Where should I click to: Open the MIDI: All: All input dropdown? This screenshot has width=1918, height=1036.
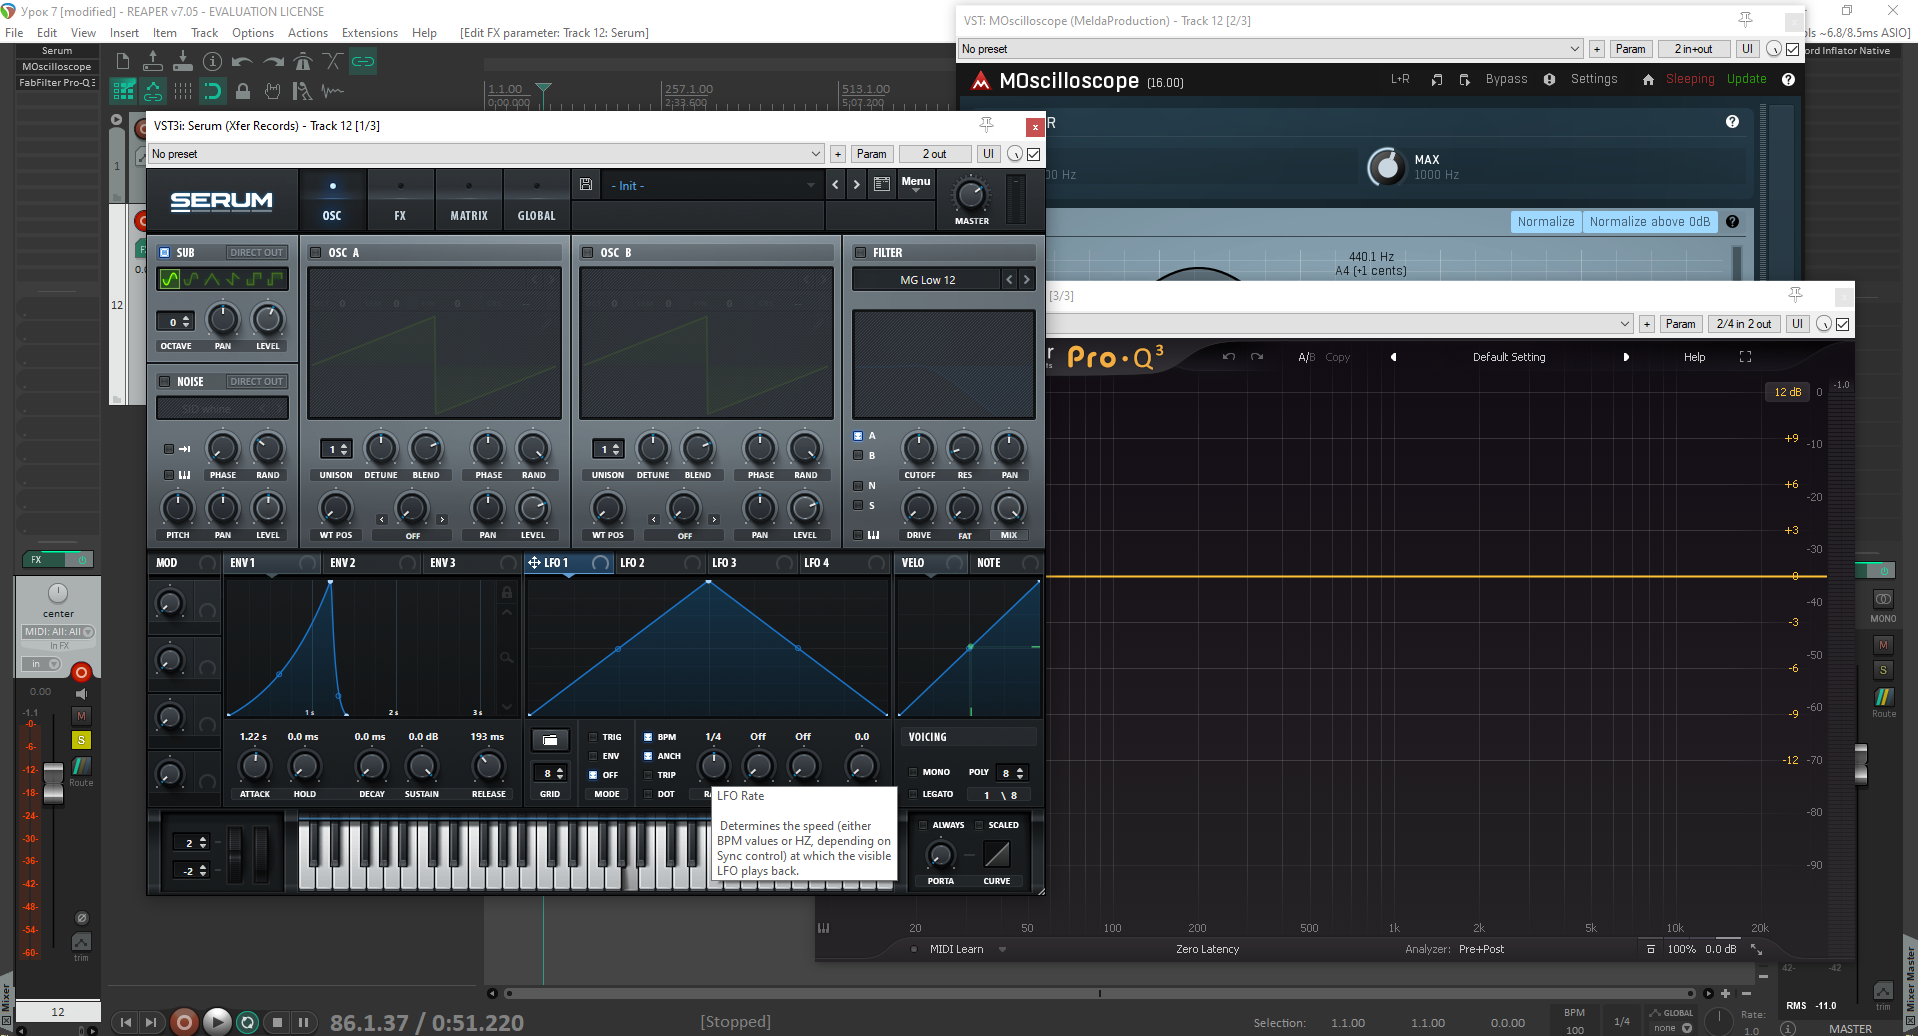coord(58,632)
